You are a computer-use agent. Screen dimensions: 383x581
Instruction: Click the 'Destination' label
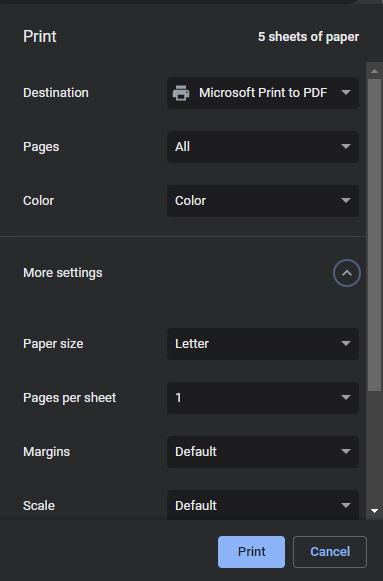pyautogui.click(x=56, y=93)
